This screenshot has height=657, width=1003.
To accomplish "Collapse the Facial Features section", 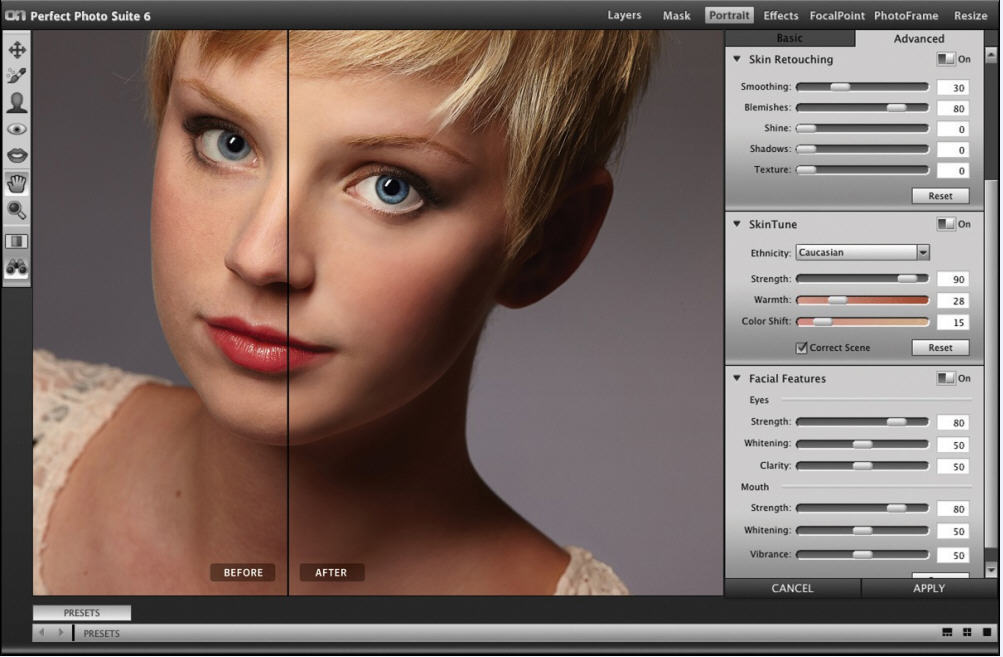I will (737, 378).
